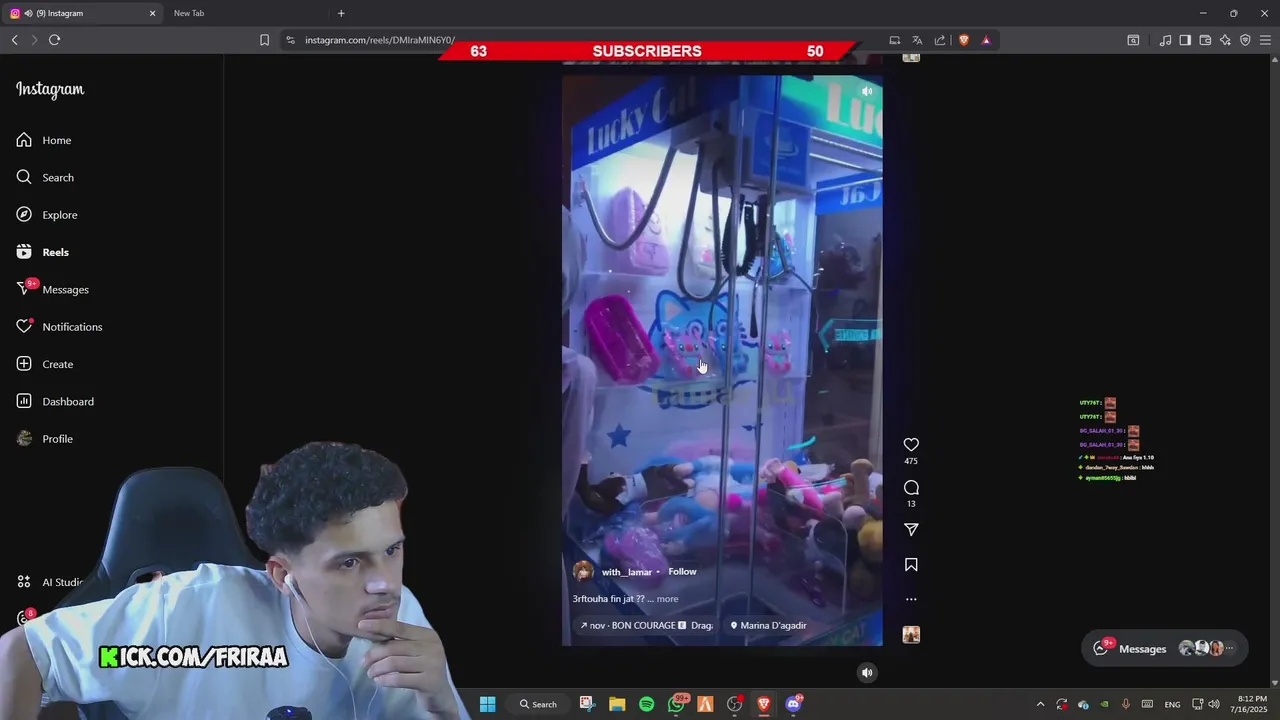The height and width of the screenshot is (720, 1280).
Task: Open File Explorer from taskbar
Action: (617, 704)
